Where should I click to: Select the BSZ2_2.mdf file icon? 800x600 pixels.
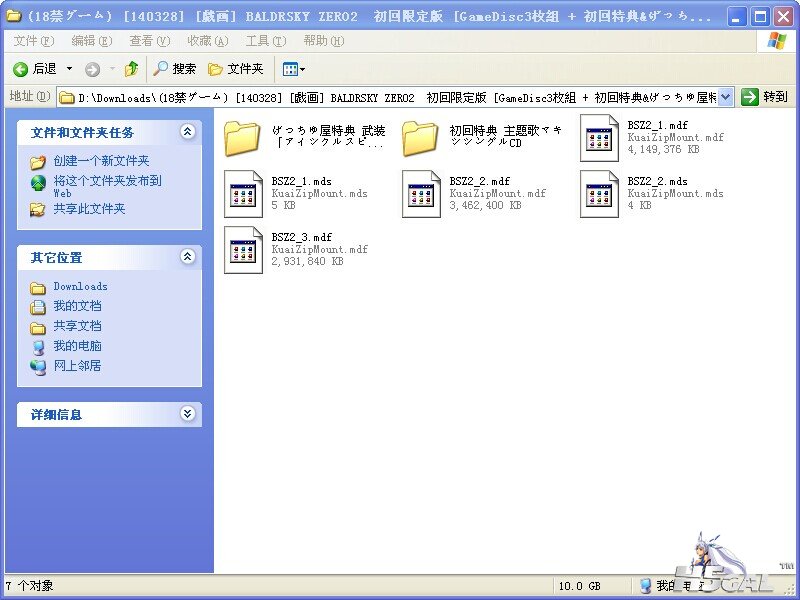(x=421, y=194)
